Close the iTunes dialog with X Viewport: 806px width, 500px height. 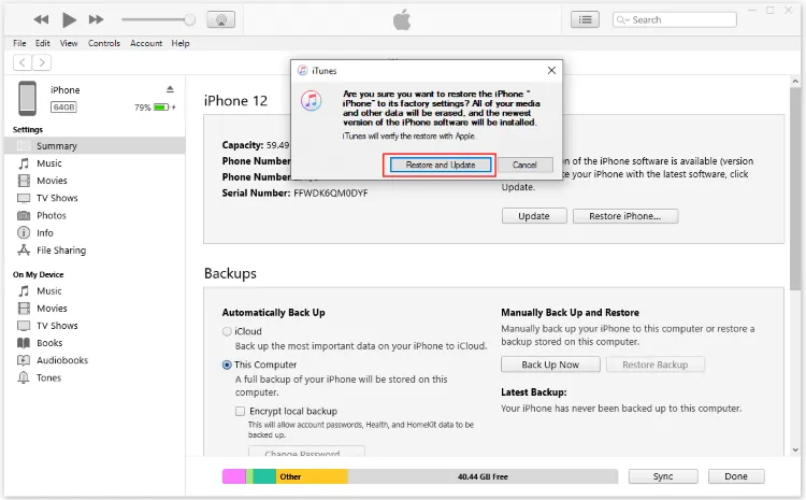point(552,70)
